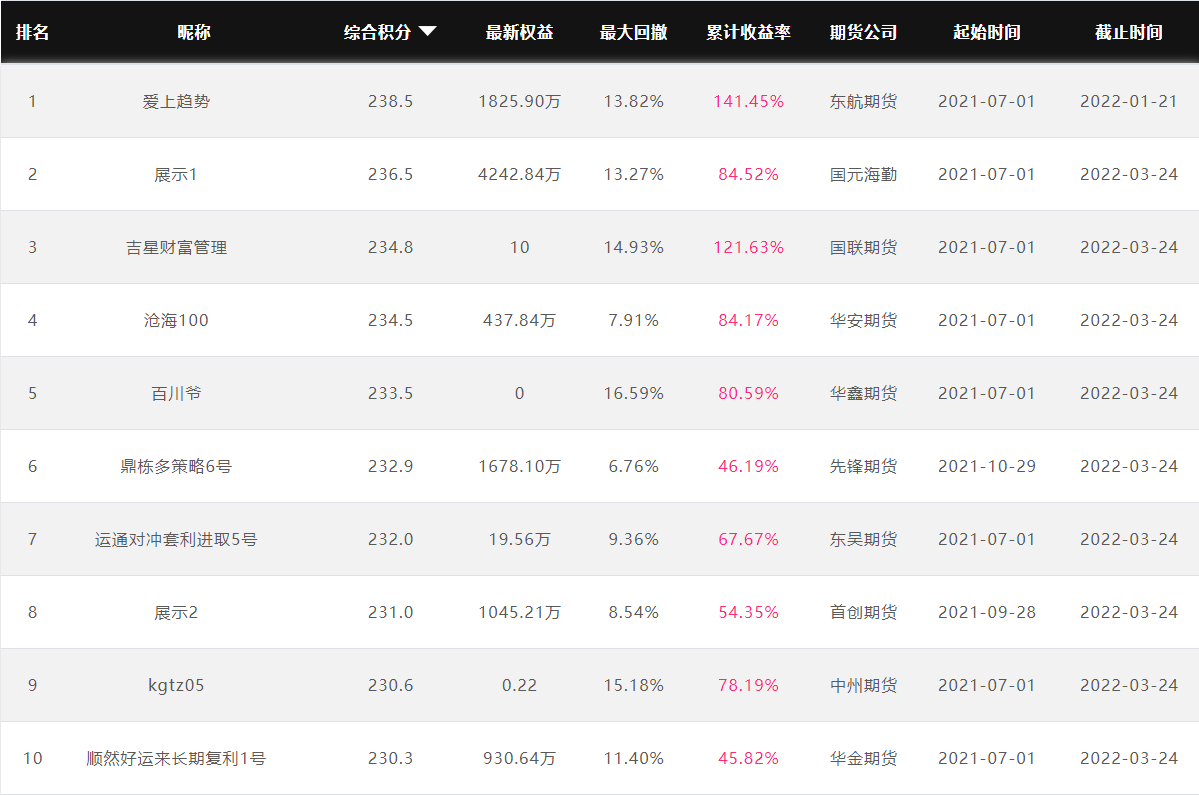Select the score 232.9
This screenshot has height=795, width=1199.
[390, 466]
